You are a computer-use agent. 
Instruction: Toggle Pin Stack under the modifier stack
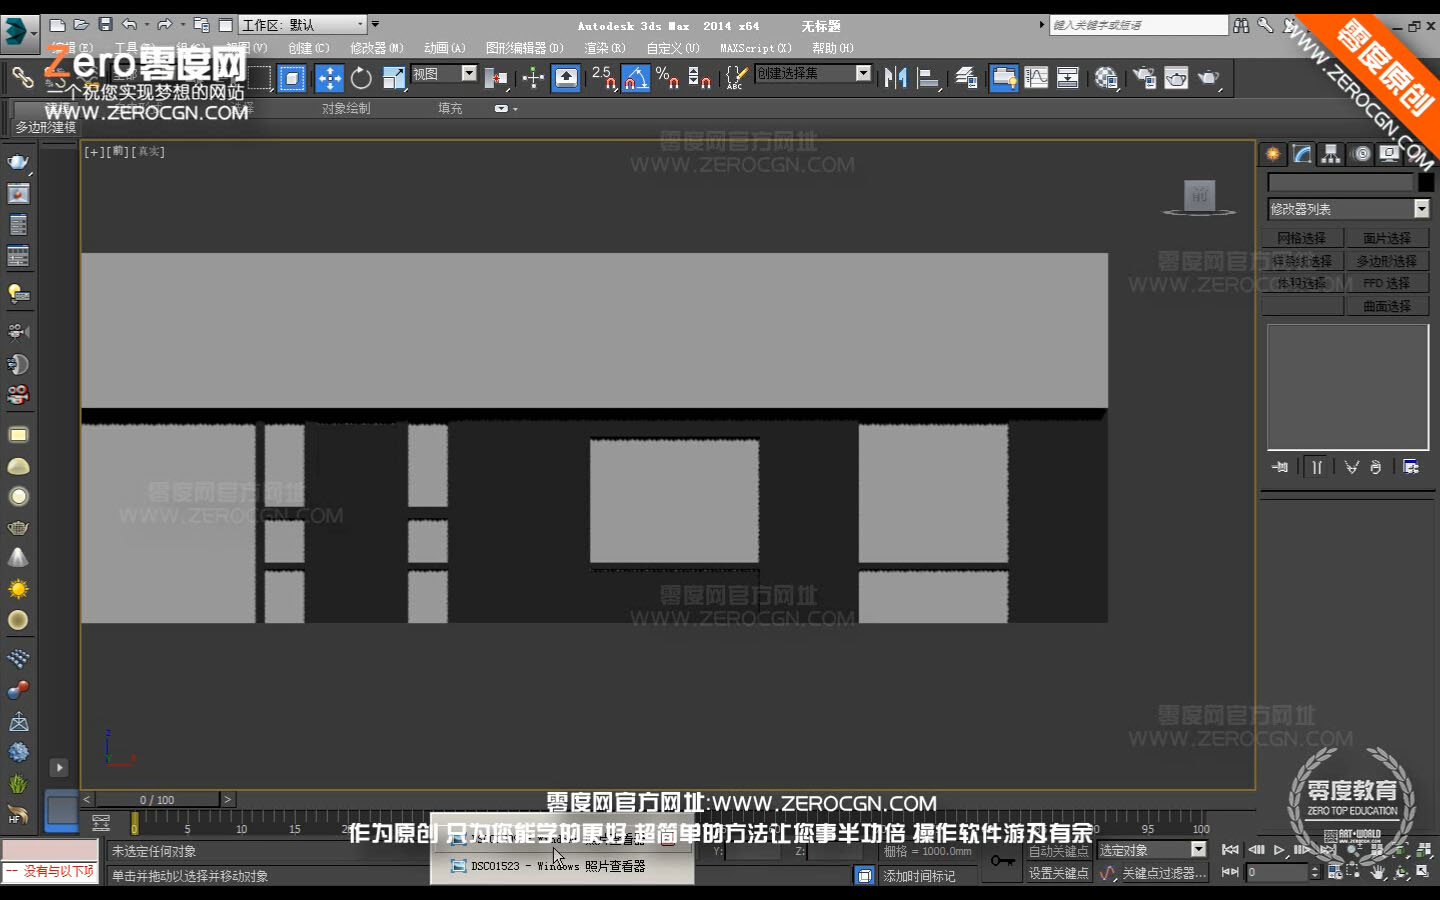click(x=1280, y=467)
